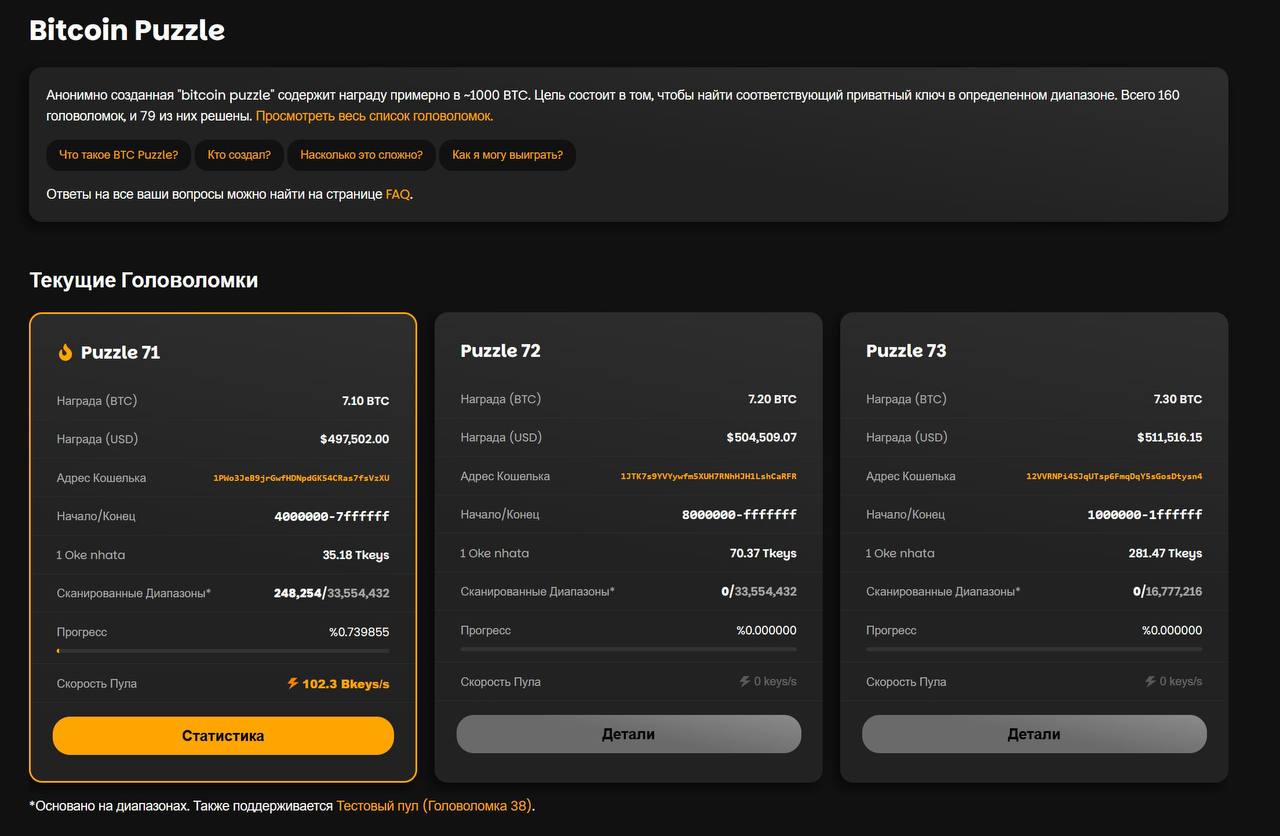Select the range "1000000-1ffffff"

(1145, 514)
